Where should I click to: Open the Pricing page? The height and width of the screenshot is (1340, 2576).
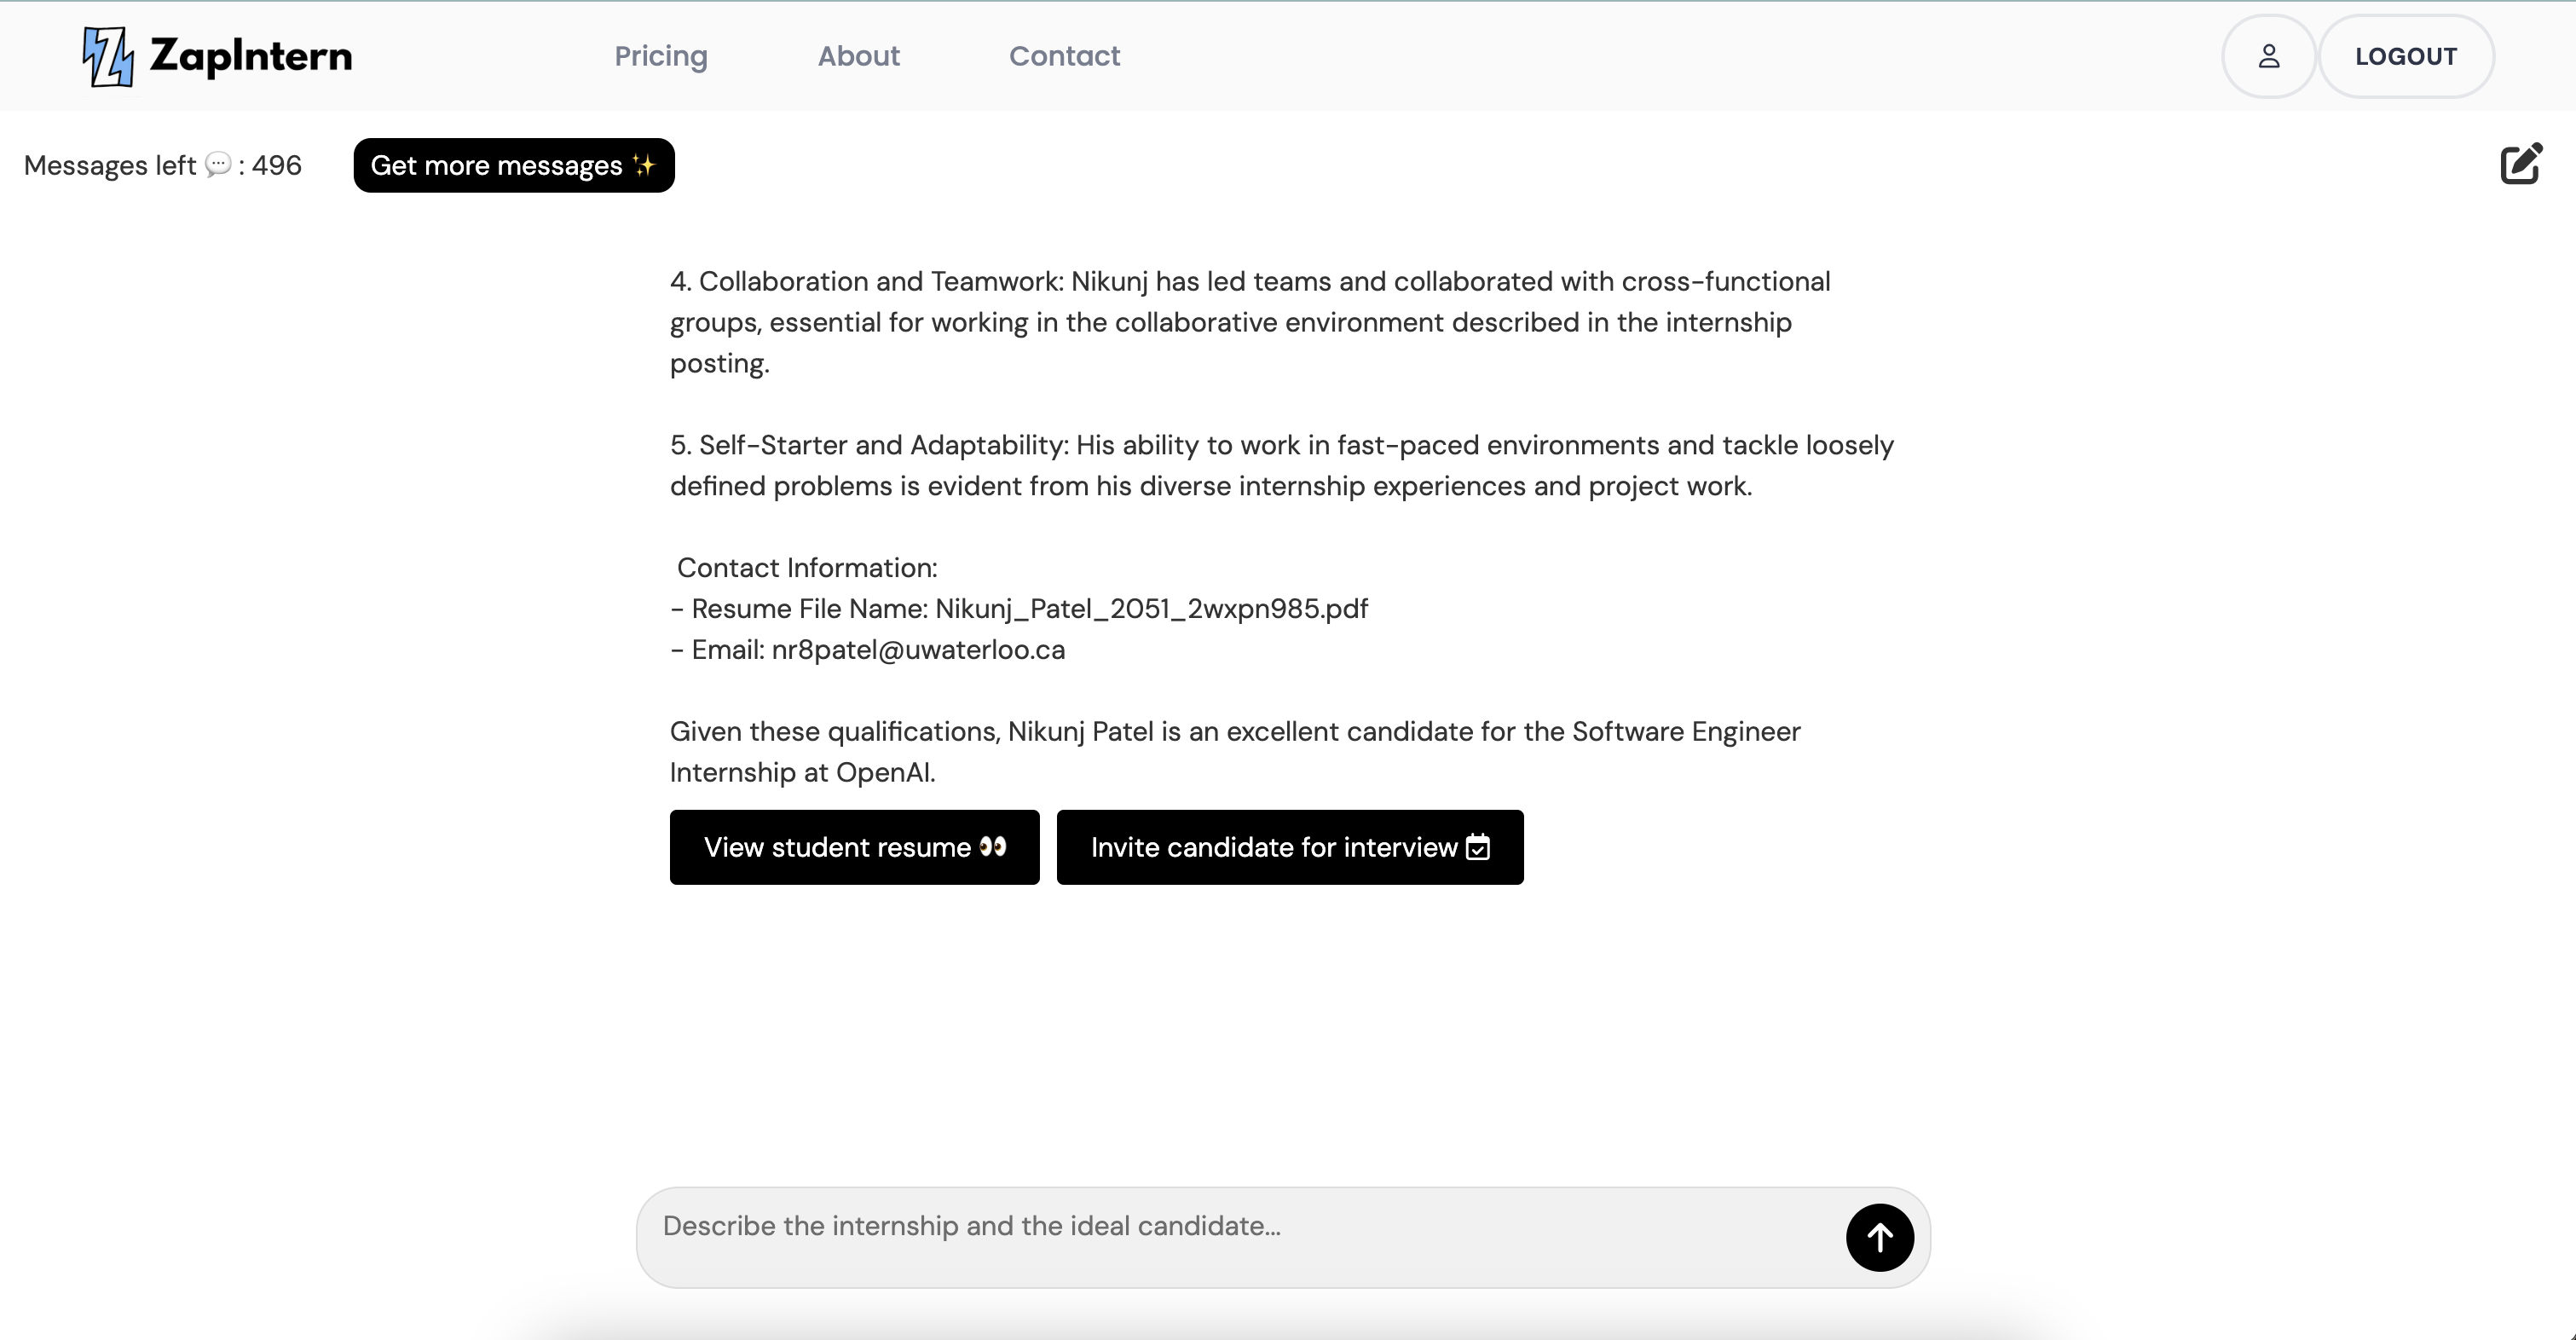pyautogui.click(x=661, y=56)
